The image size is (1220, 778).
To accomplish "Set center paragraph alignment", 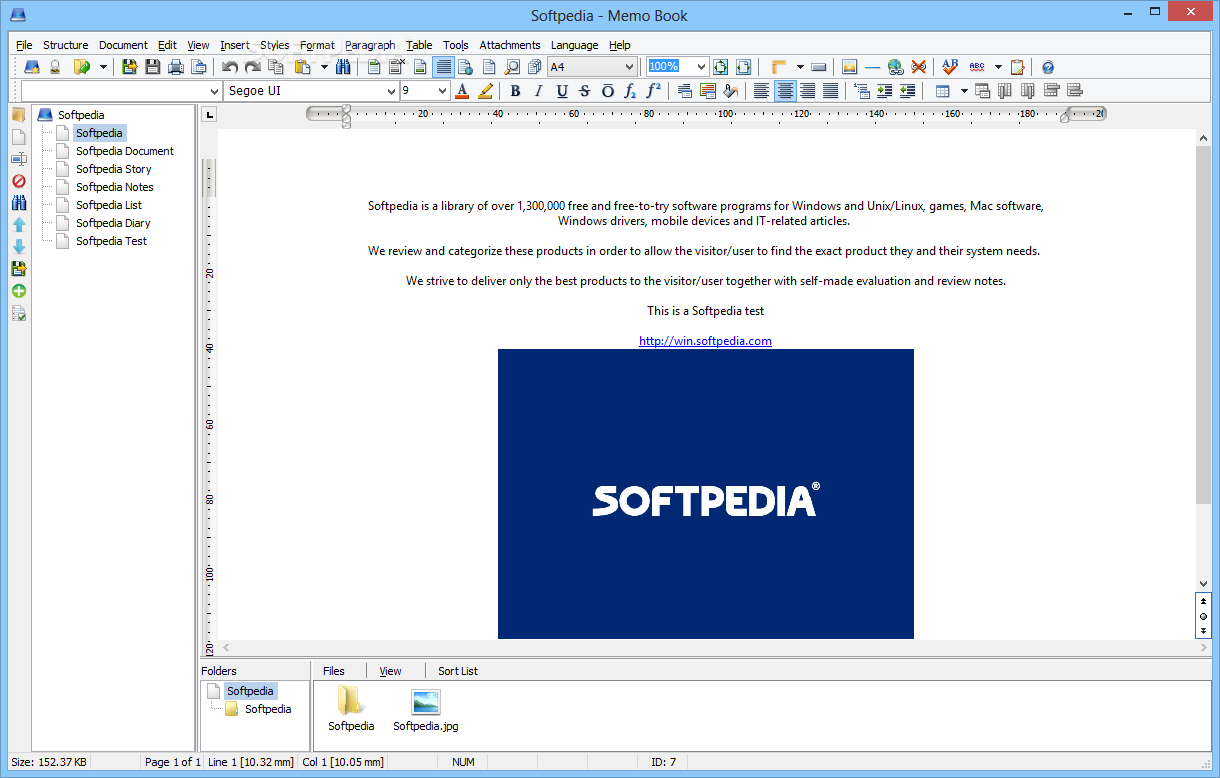I will 785,91.
